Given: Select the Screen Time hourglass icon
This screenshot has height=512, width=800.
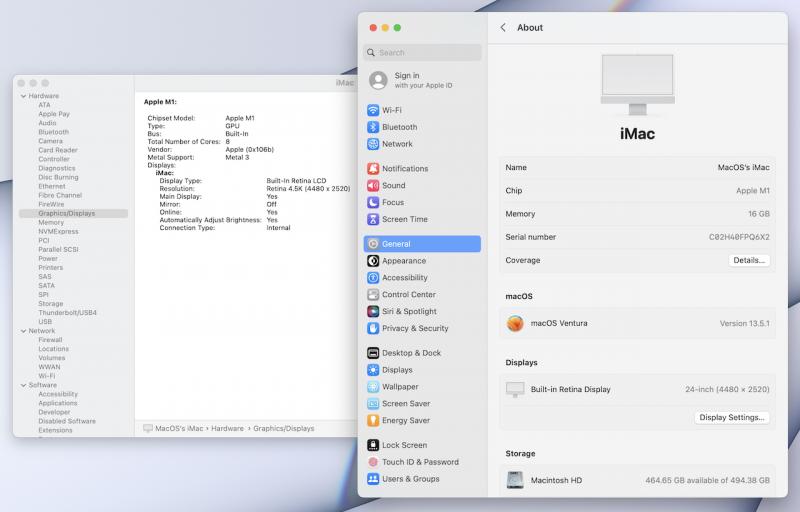Looking at the screenshot, I should coord(373,219).
